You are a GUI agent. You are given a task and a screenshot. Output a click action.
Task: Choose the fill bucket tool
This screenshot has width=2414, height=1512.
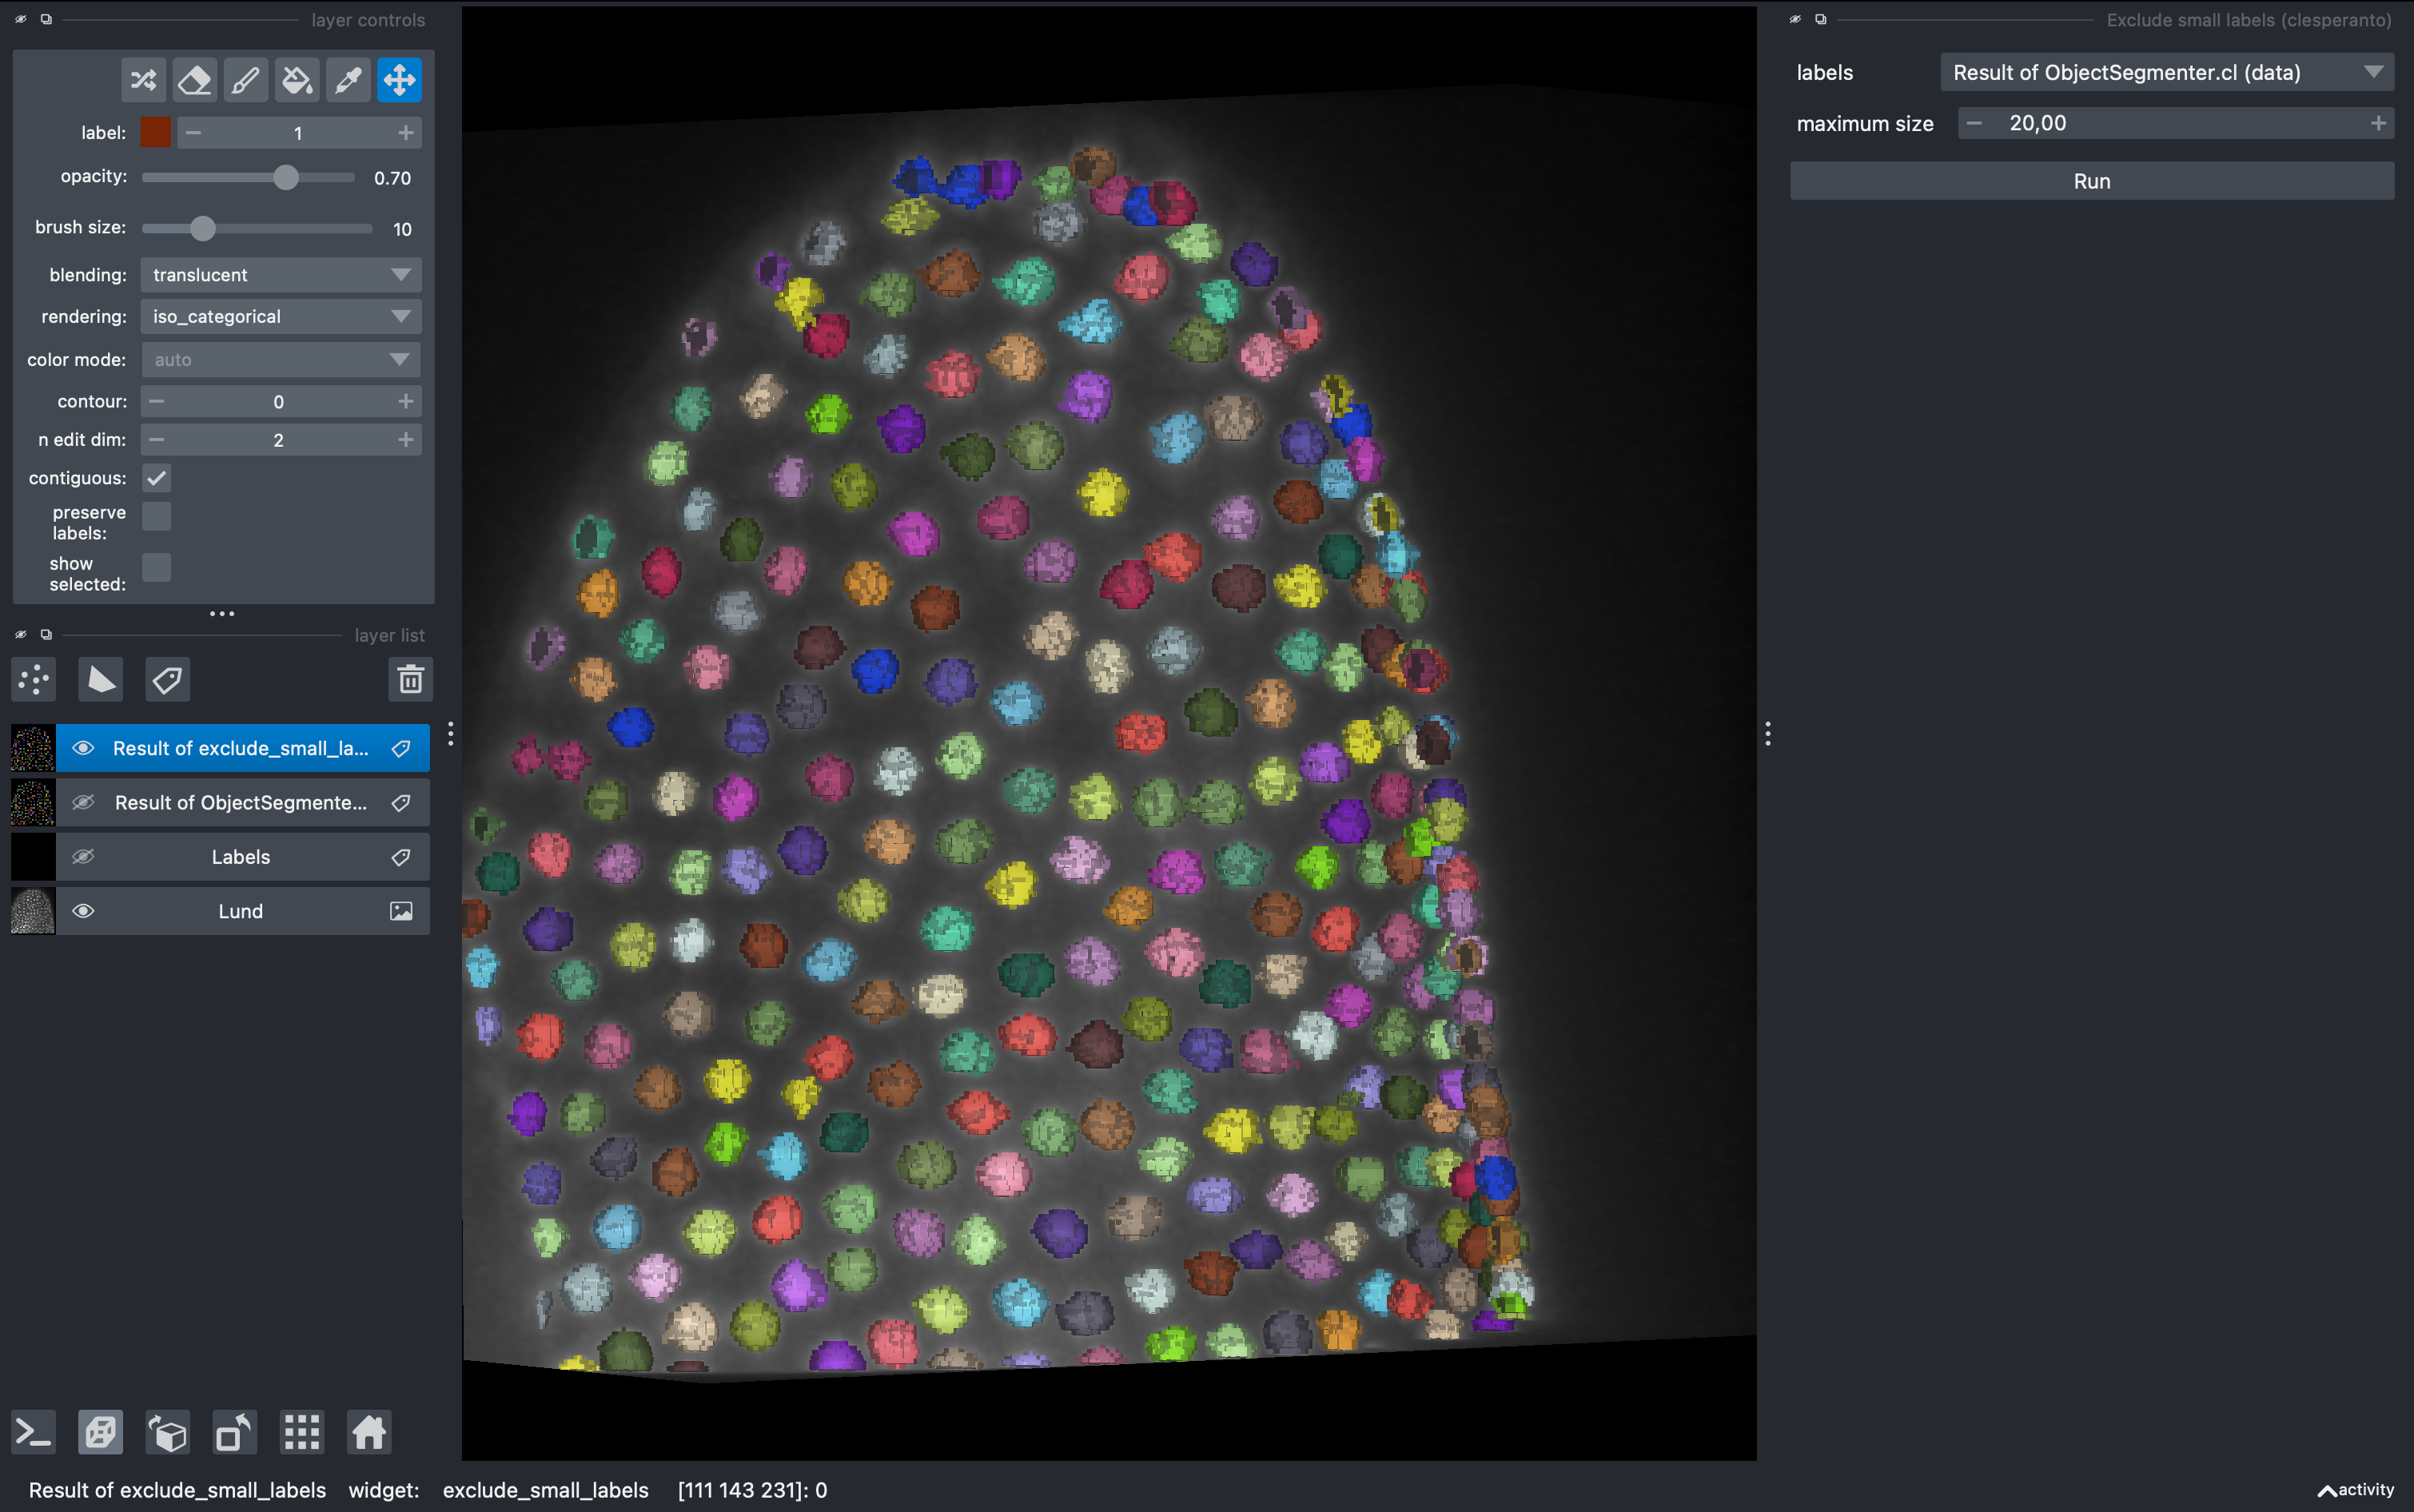coord(296,80)
